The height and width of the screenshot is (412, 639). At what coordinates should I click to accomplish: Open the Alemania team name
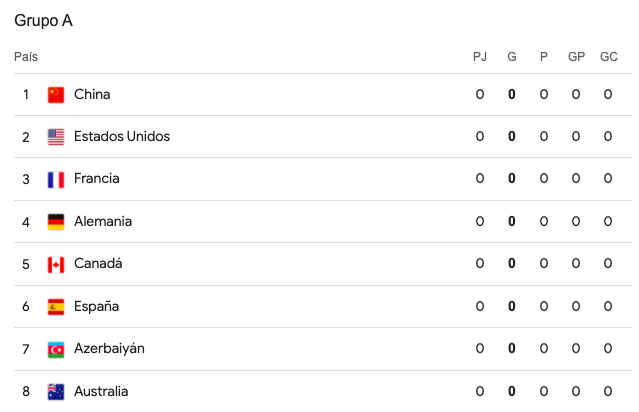[x=103, y=222]
